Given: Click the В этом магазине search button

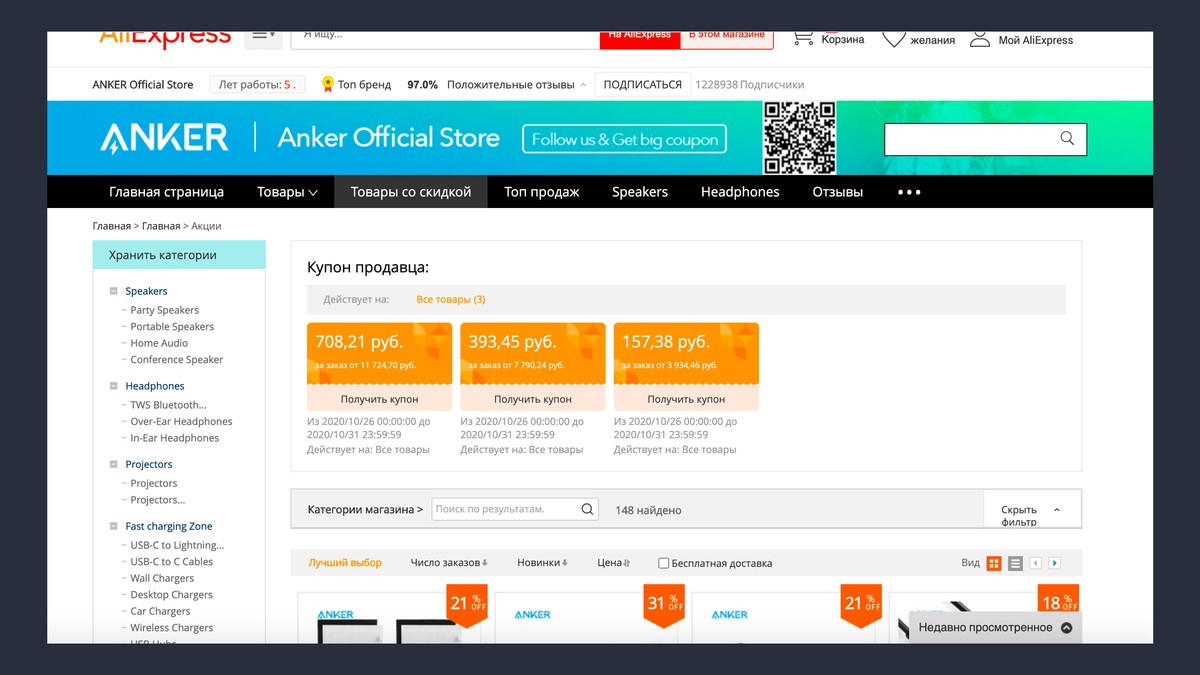Looking at the screenshot, I should 727,38.
